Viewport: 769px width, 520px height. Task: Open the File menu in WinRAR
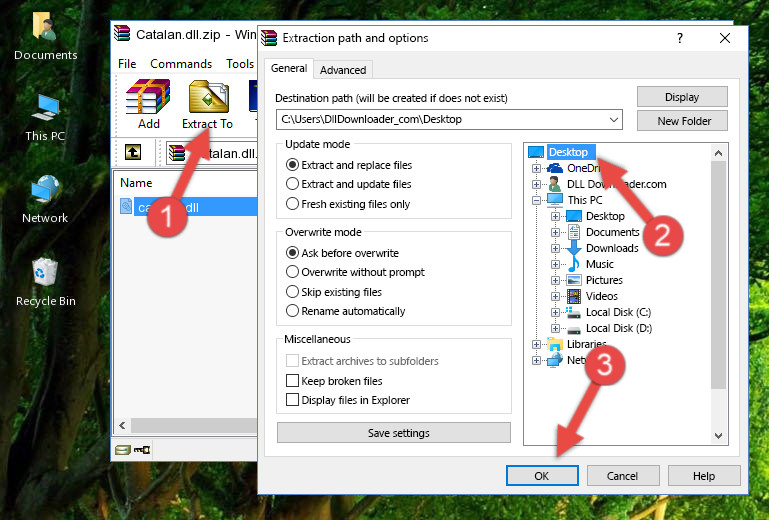127,64
